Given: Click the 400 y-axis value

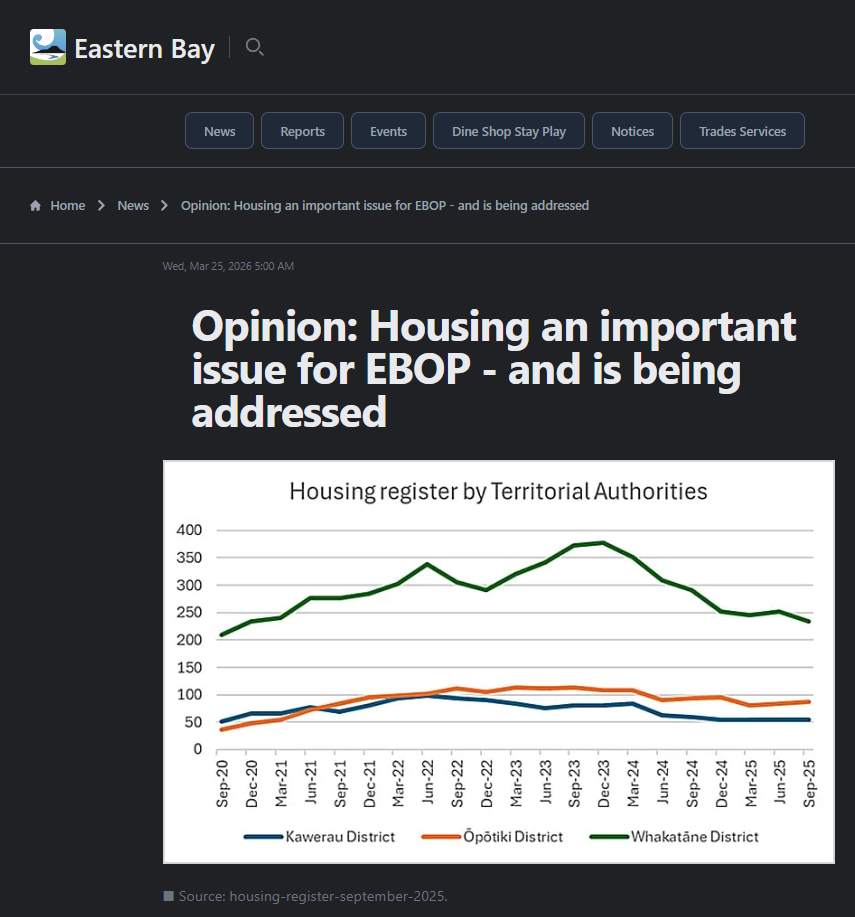Looking at the screenshot, I should [x=189, y=530].
